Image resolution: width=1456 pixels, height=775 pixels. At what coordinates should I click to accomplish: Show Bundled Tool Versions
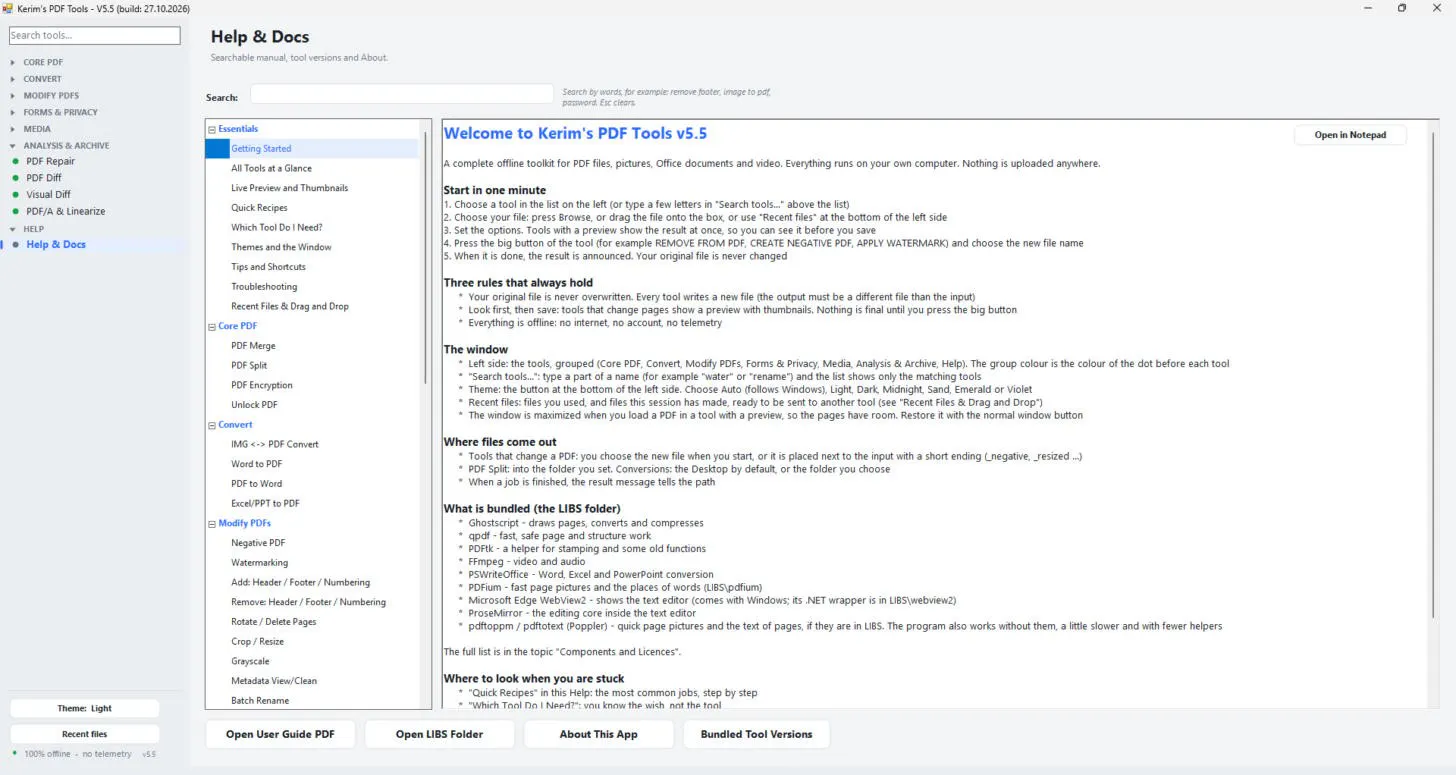point(756,734)
